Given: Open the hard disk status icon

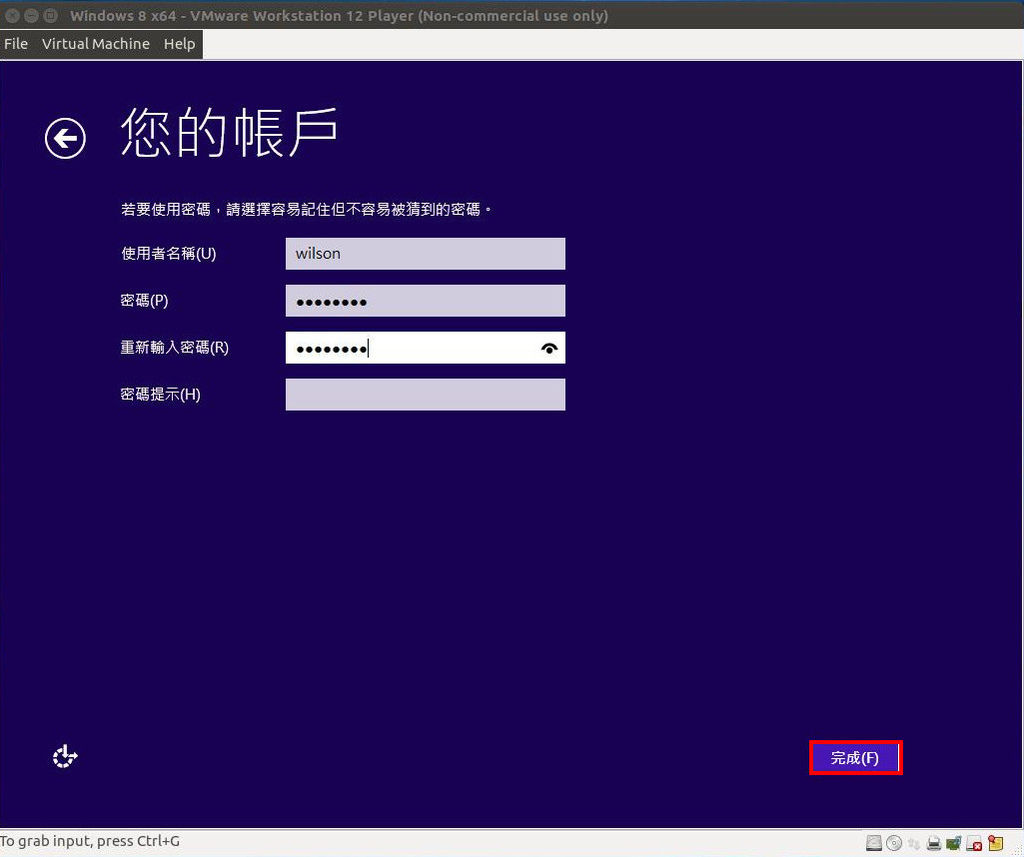Looking at the screenshot, I should coord(873,843).
